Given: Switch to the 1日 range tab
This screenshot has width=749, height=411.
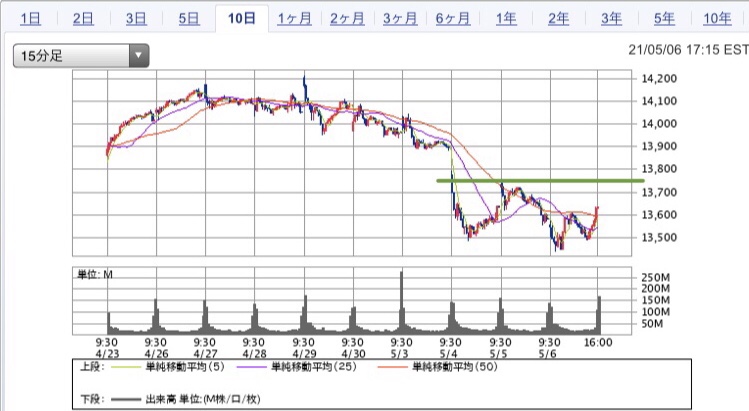Looking at the screenshot, I should click(x=30, y=19).
